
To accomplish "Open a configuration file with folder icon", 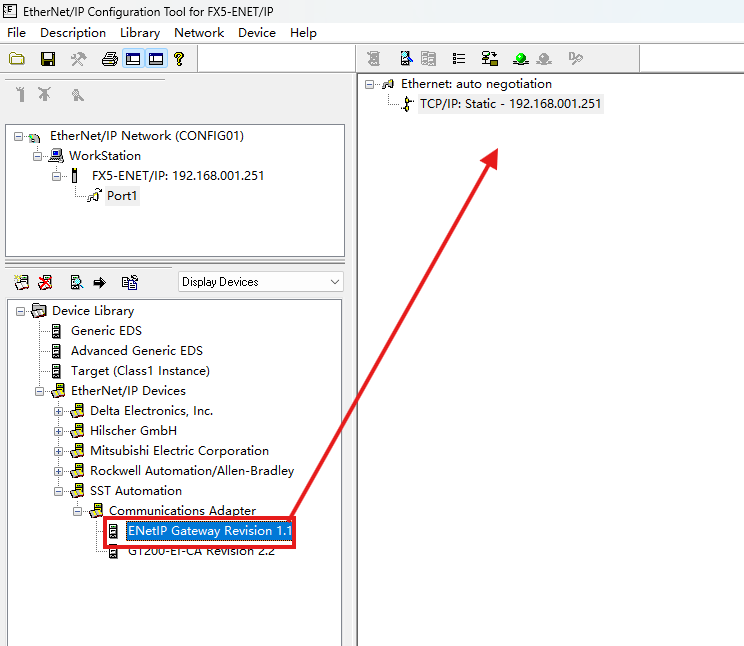I will (17, 59).
